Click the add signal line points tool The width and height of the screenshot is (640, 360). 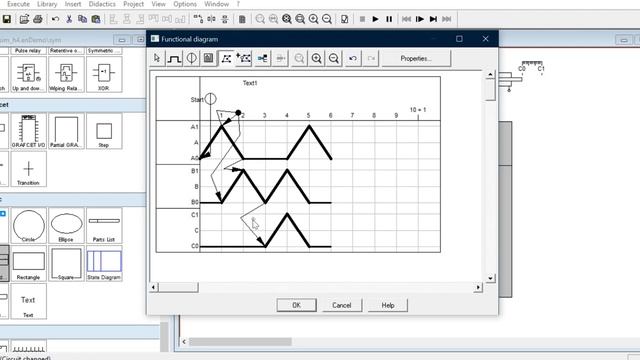(x=244, y=58)
